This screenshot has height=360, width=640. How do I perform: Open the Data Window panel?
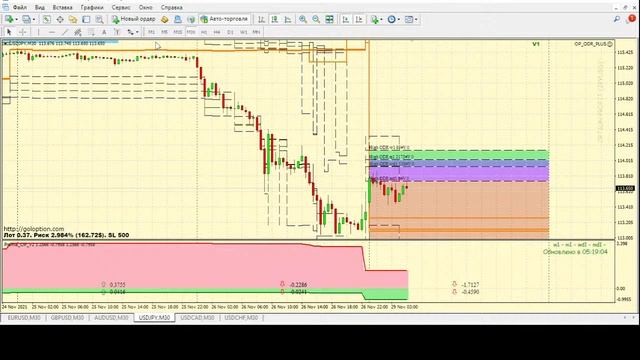(60, 19)
